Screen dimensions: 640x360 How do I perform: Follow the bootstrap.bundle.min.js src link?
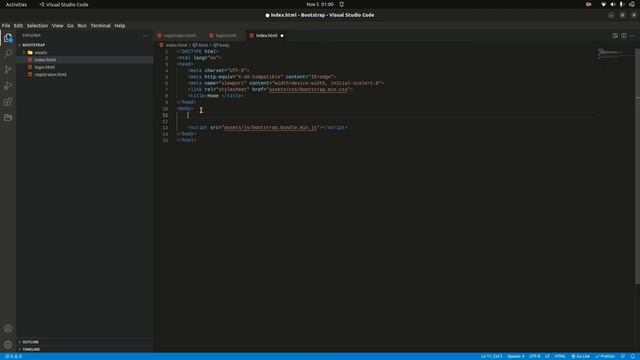(x=270, y=127)
